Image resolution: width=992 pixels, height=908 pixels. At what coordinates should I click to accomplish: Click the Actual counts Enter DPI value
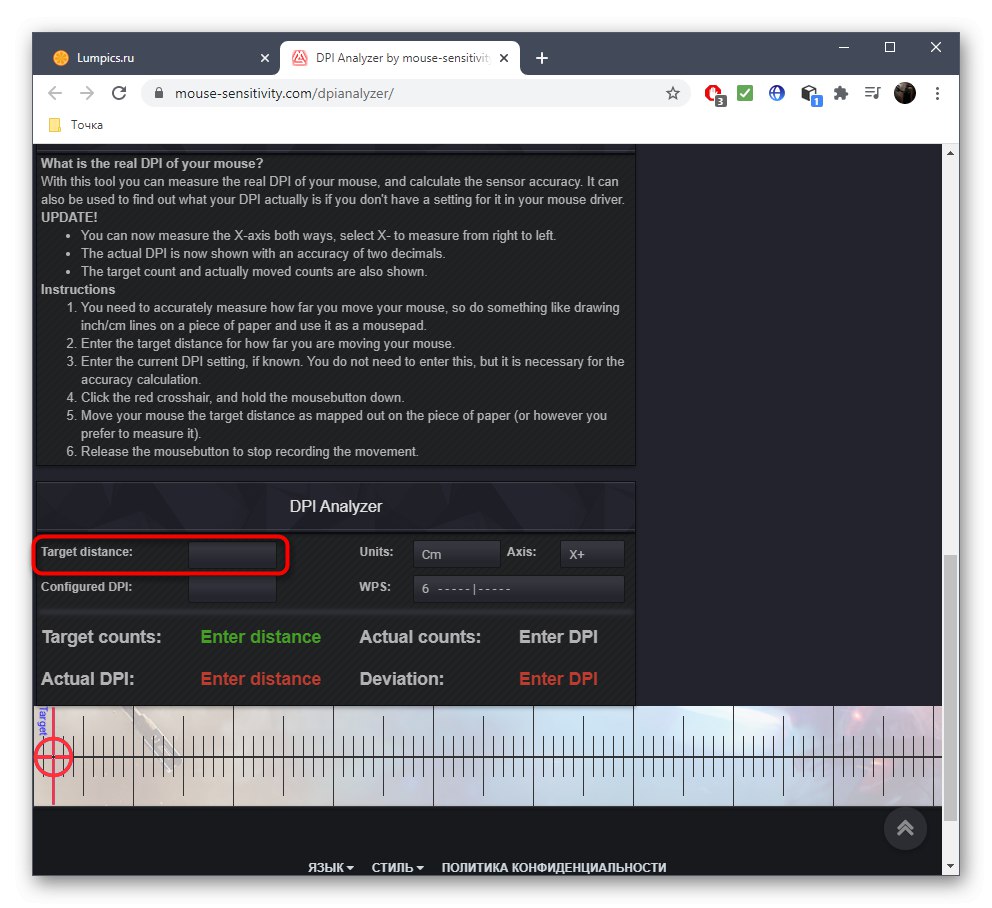point(558,637)
